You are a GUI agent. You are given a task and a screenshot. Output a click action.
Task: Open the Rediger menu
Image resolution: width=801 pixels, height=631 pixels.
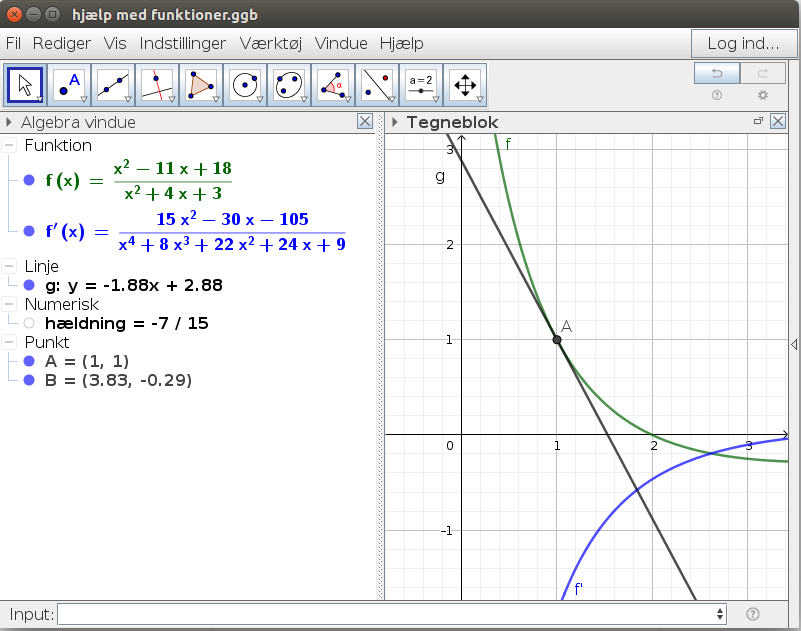point(62,43)
